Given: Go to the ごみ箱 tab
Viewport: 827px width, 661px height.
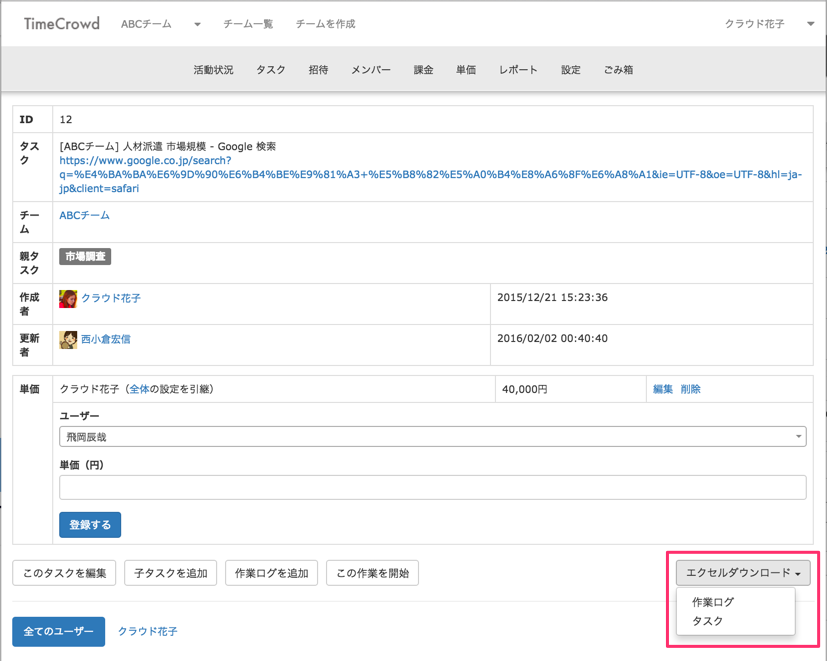Looking at the screenshot, I should (x=618, y=70).
